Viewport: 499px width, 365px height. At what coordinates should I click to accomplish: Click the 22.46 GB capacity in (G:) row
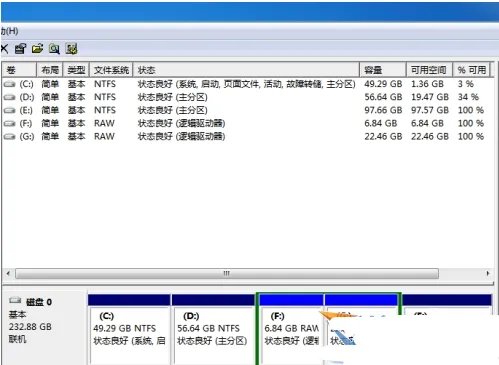(383, 137)
